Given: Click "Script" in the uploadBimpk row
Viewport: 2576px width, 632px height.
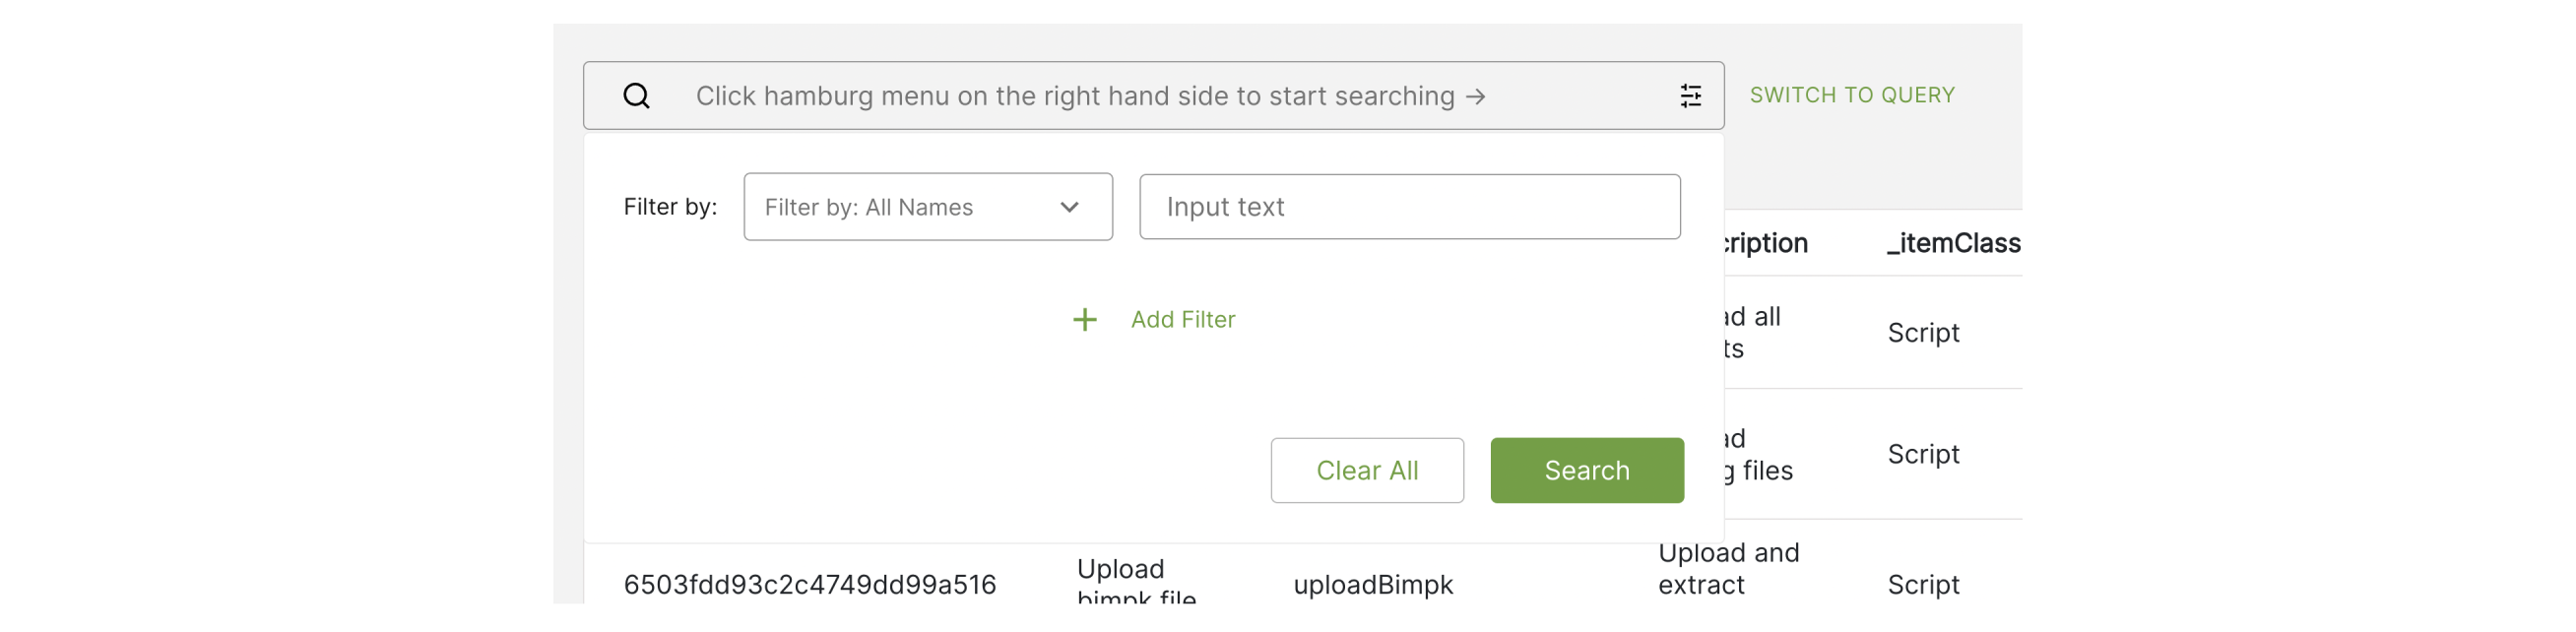Looking at the screenshot, I should [x=1922, y=585].
